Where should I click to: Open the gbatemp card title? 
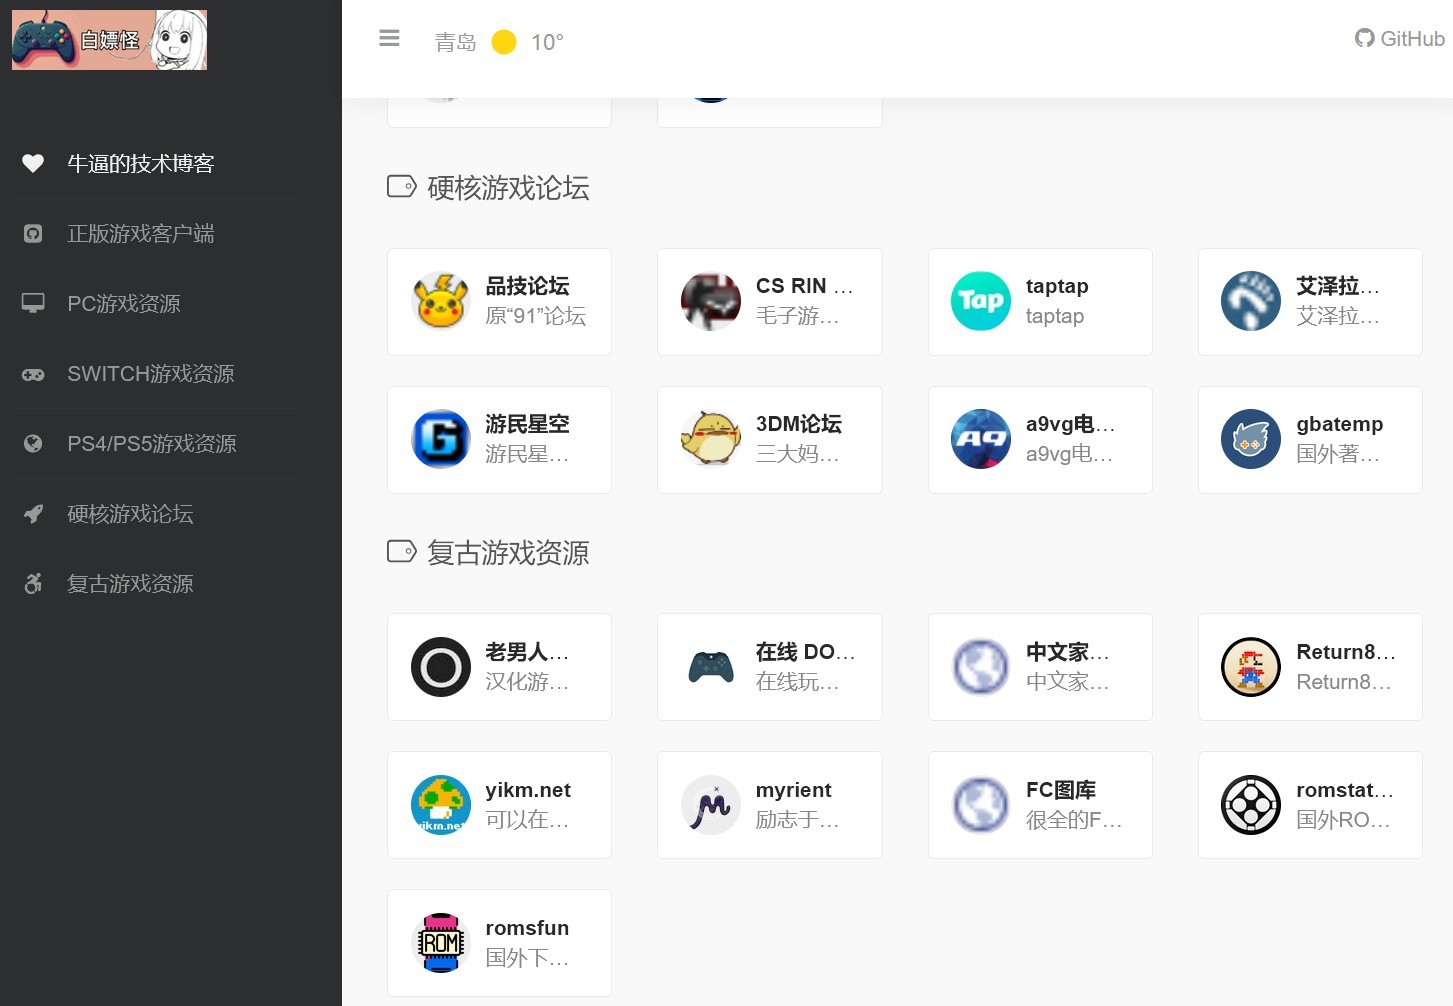pyautogui.click(x=1340, y=424)
